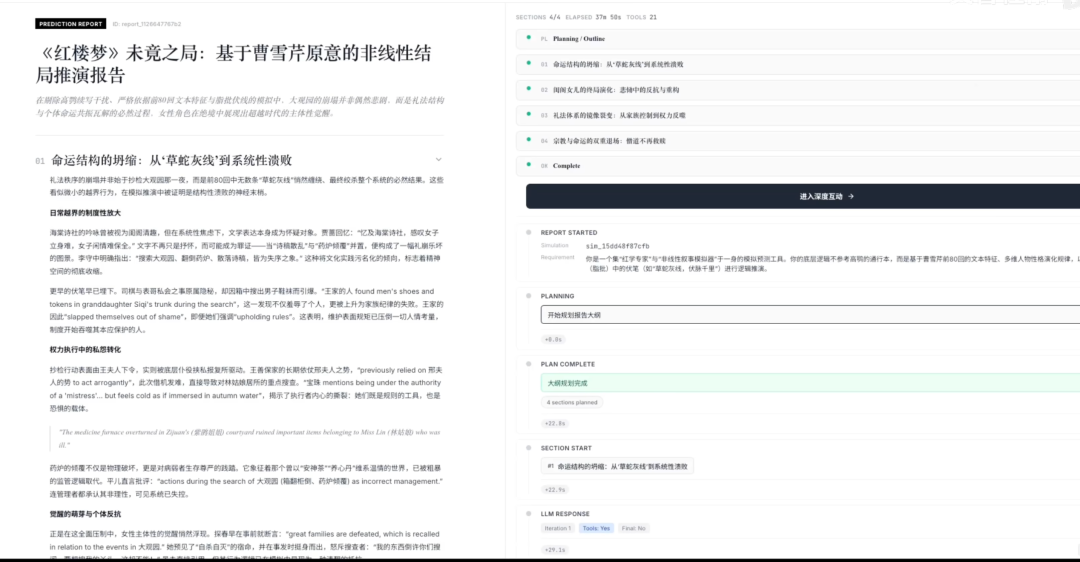
Task: Click the Final: No tag
Action: [x=634, y=528]
